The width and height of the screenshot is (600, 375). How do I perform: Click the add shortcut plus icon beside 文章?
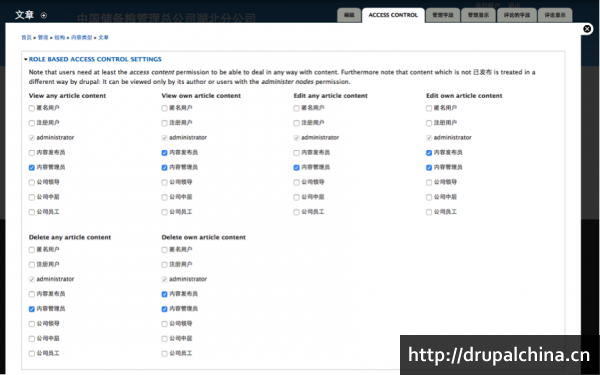[44, 15]
